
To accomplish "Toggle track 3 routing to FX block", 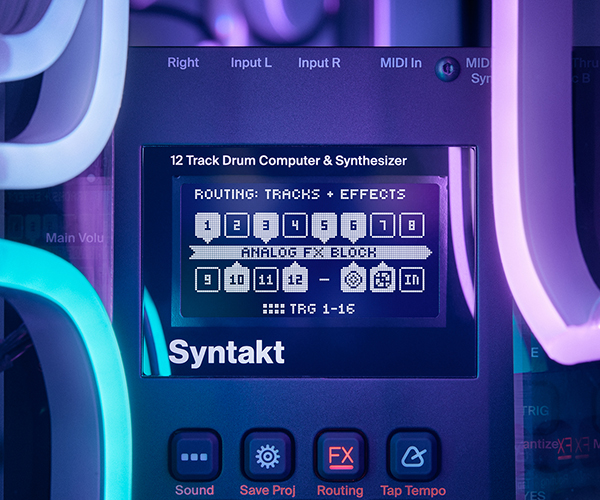I will point(266,227).
